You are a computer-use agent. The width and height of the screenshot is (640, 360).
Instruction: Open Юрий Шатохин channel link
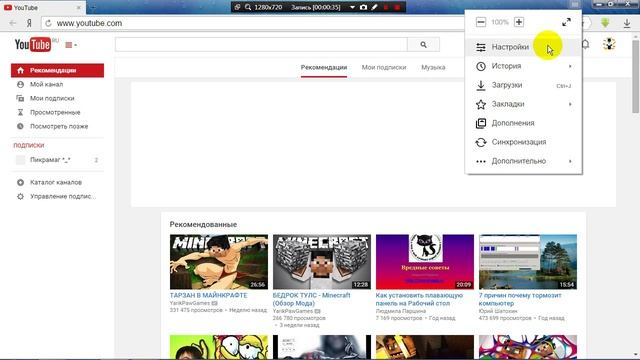pyautogui.click(x=498, y=311)
